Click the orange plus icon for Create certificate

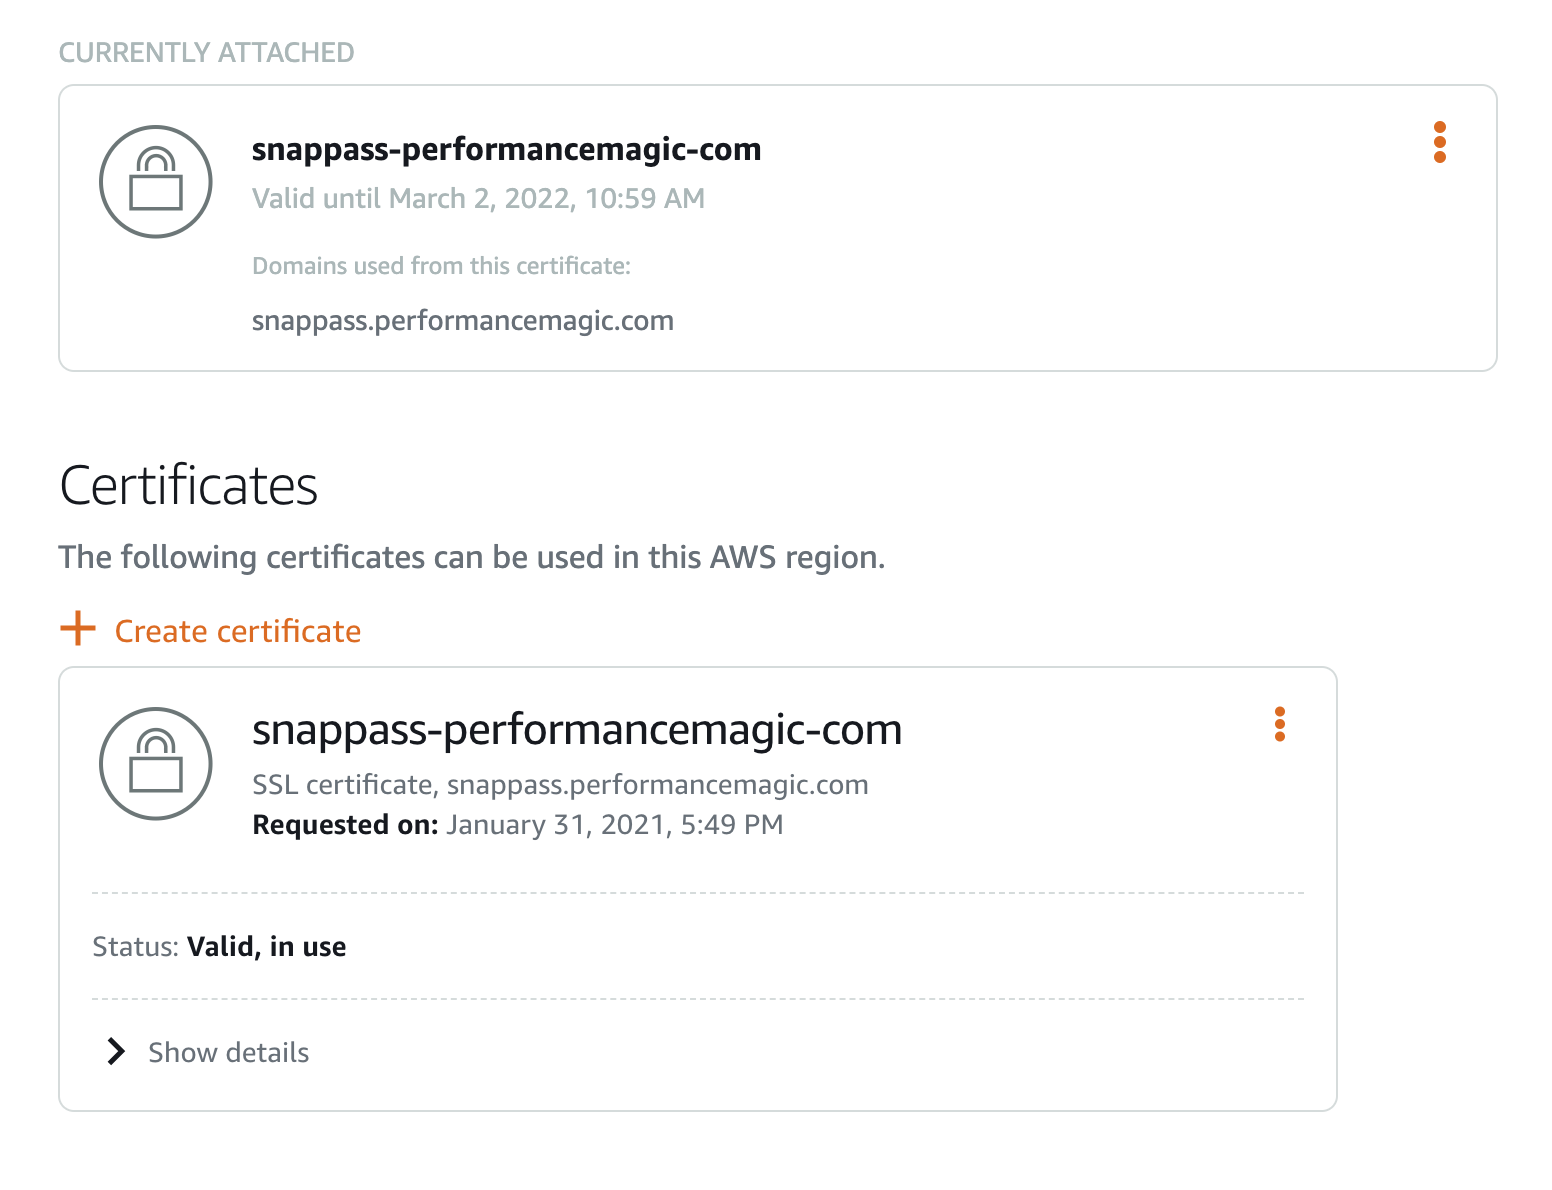point(78,629)
